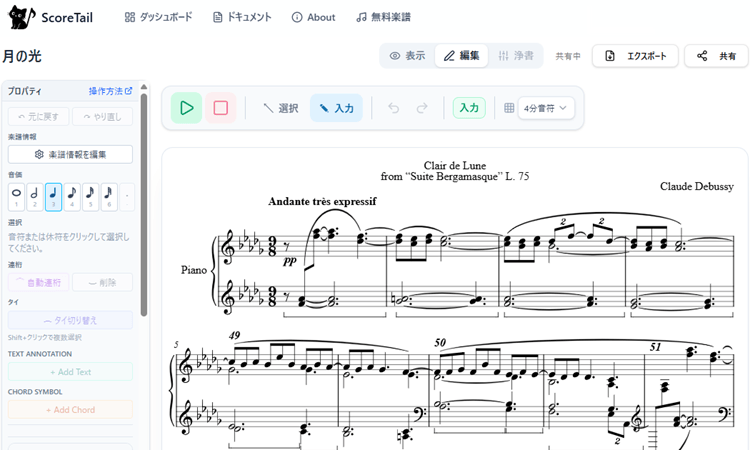Open the 操作方法 help link
Viewport: 750px width, 450px height.
110,91
